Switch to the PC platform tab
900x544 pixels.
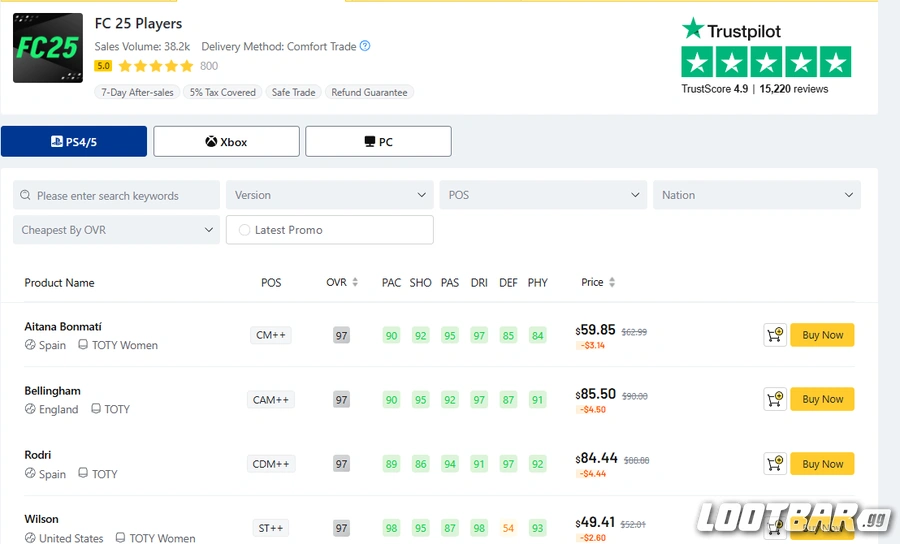378,141
